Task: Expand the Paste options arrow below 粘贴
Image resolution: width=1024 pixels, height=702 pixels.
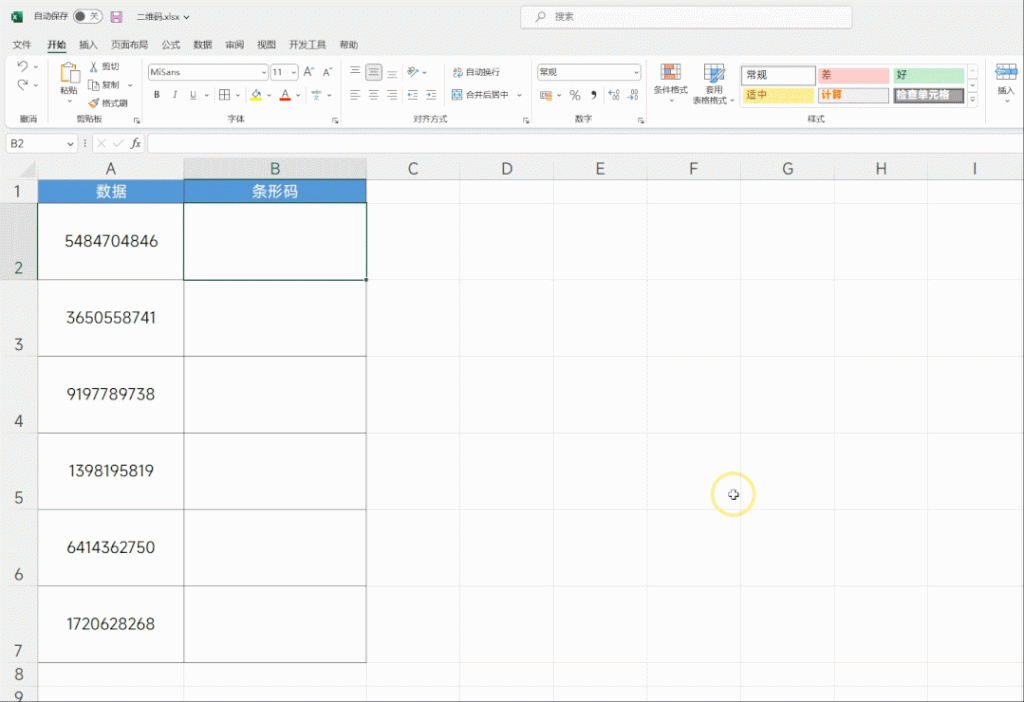Action: (x=69, y=101)
